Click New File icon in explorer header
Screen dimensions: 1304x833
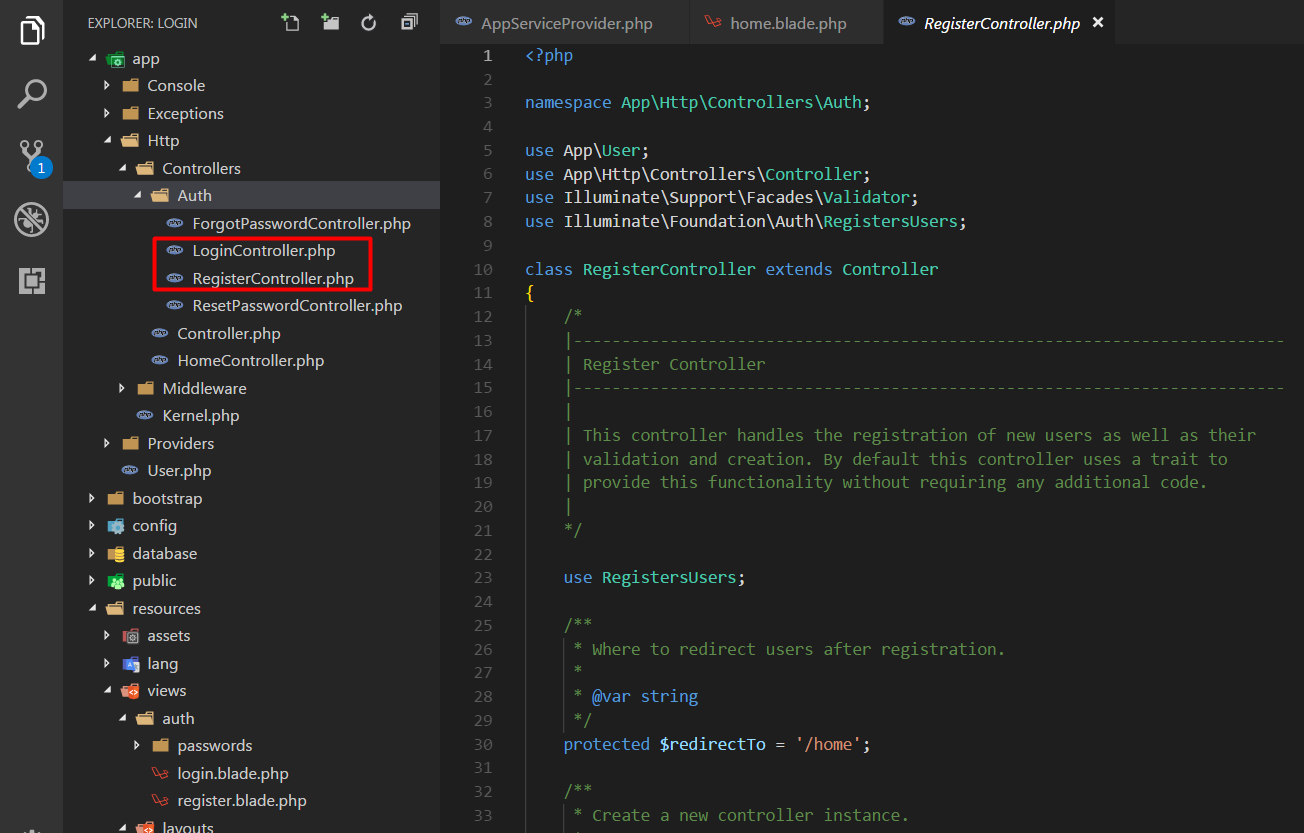point(291,22)
